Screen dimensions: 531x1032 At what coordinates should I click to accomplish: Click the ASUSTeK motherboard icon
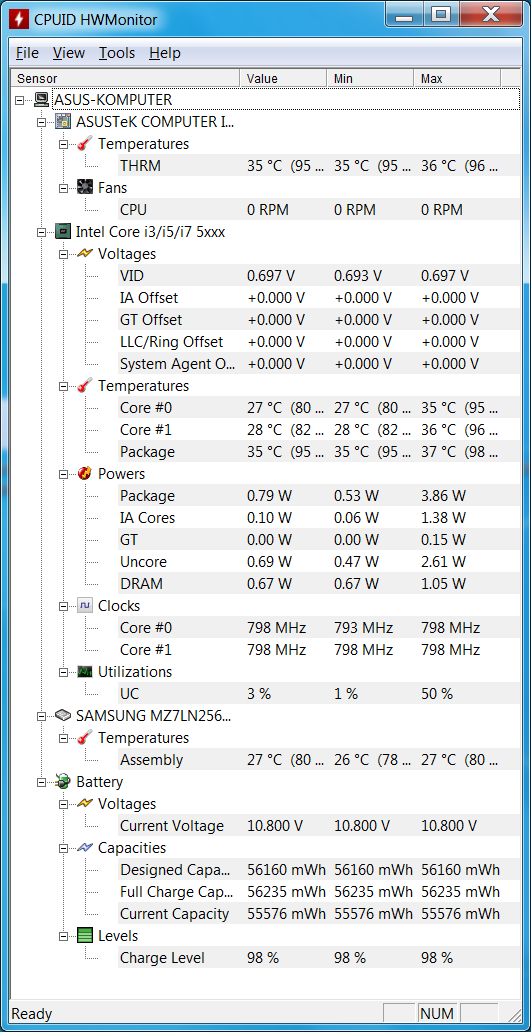click(x=63, y=122)
